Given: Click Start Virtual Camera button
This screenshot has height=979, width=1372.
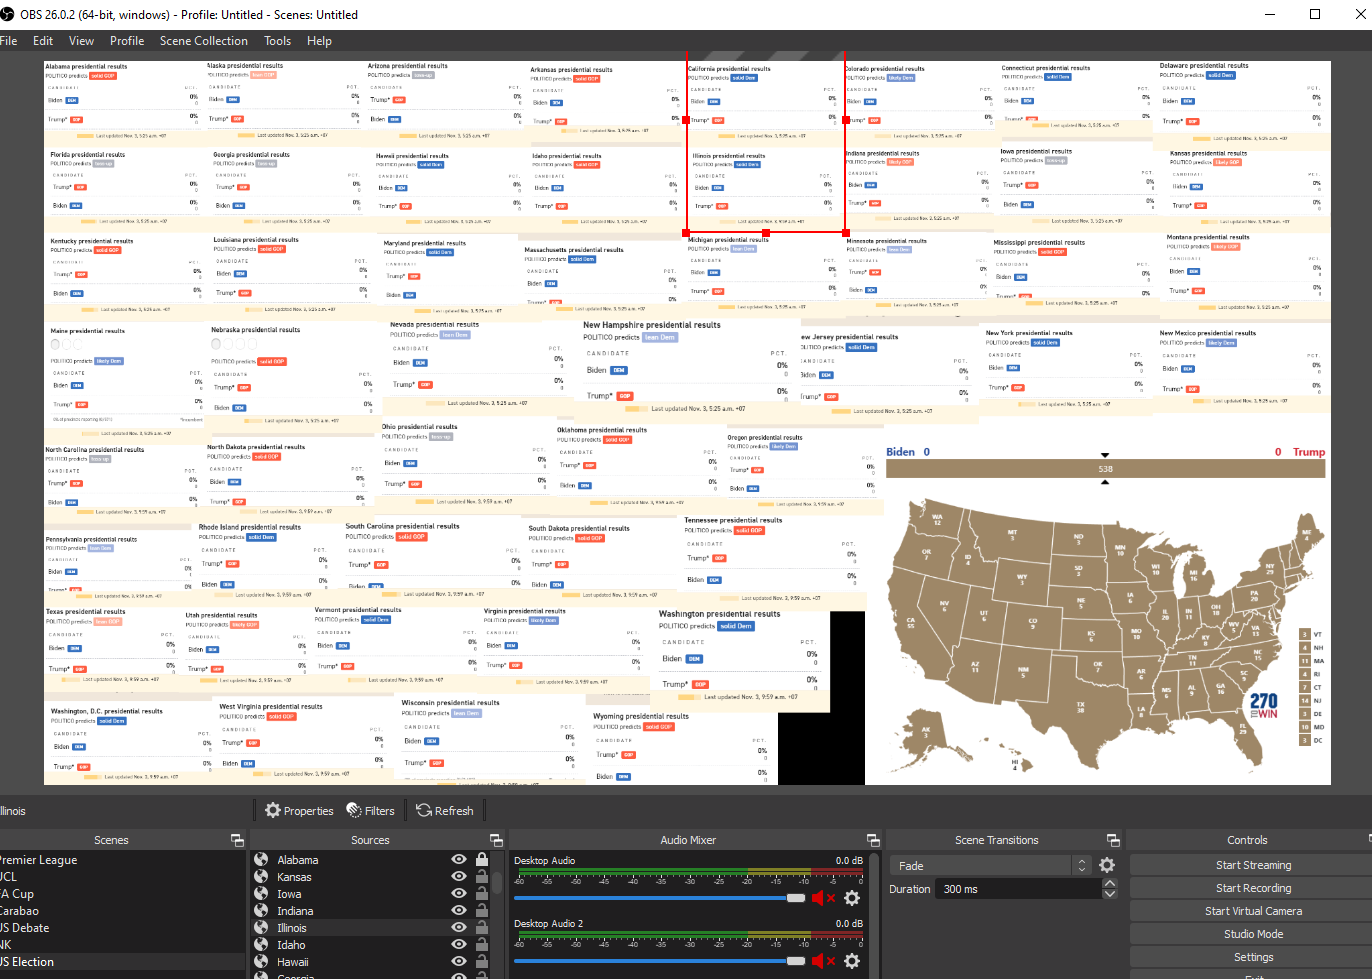Looking at the screenshot, I should click(x=1253, y=911).
